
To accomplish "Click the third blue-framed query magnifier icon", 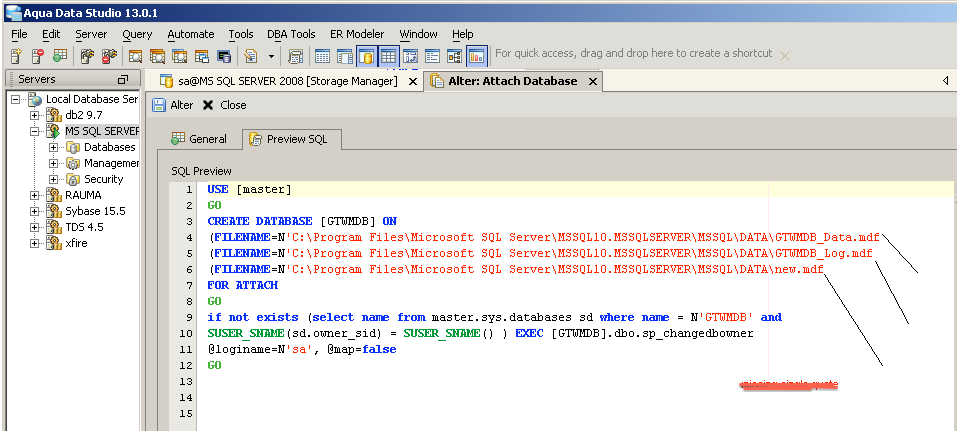I will (179, 56).
